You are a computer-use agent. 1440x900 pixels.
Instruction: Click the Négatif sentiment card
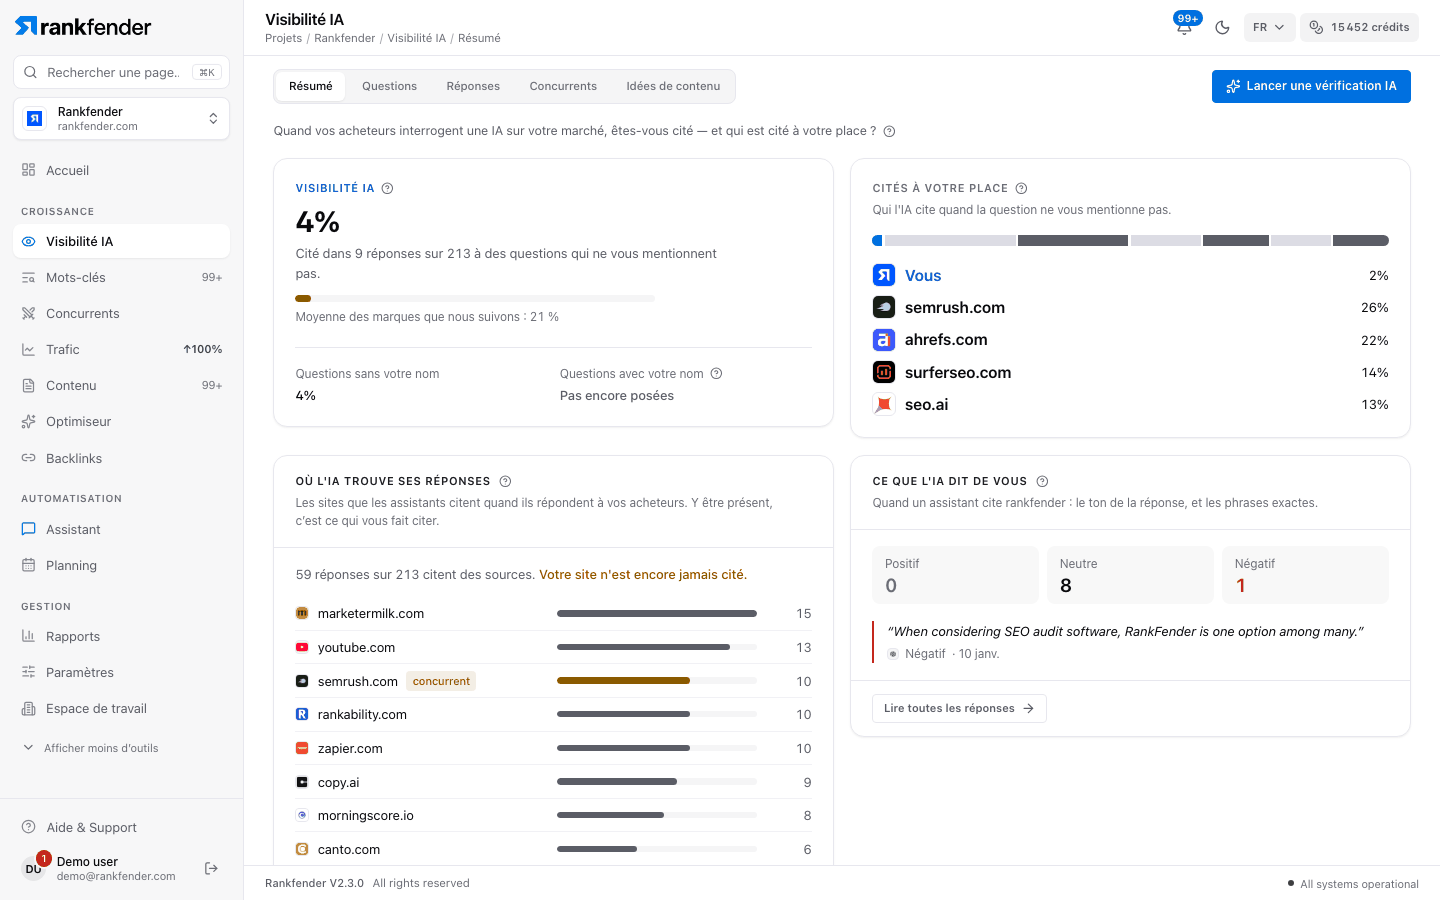tap(1305, 575)
